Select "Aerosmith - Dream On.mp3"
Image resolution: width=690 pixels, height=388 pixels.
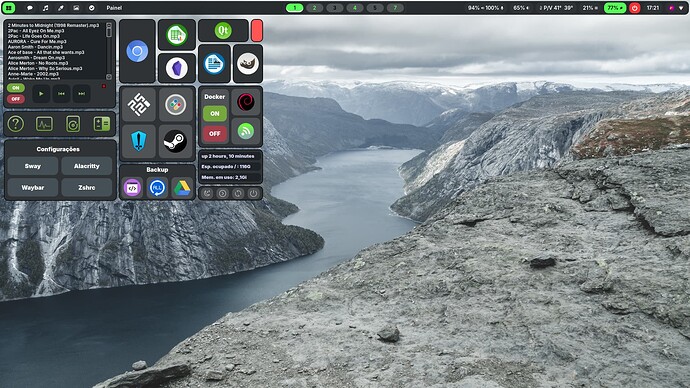[x=36, y=58]
